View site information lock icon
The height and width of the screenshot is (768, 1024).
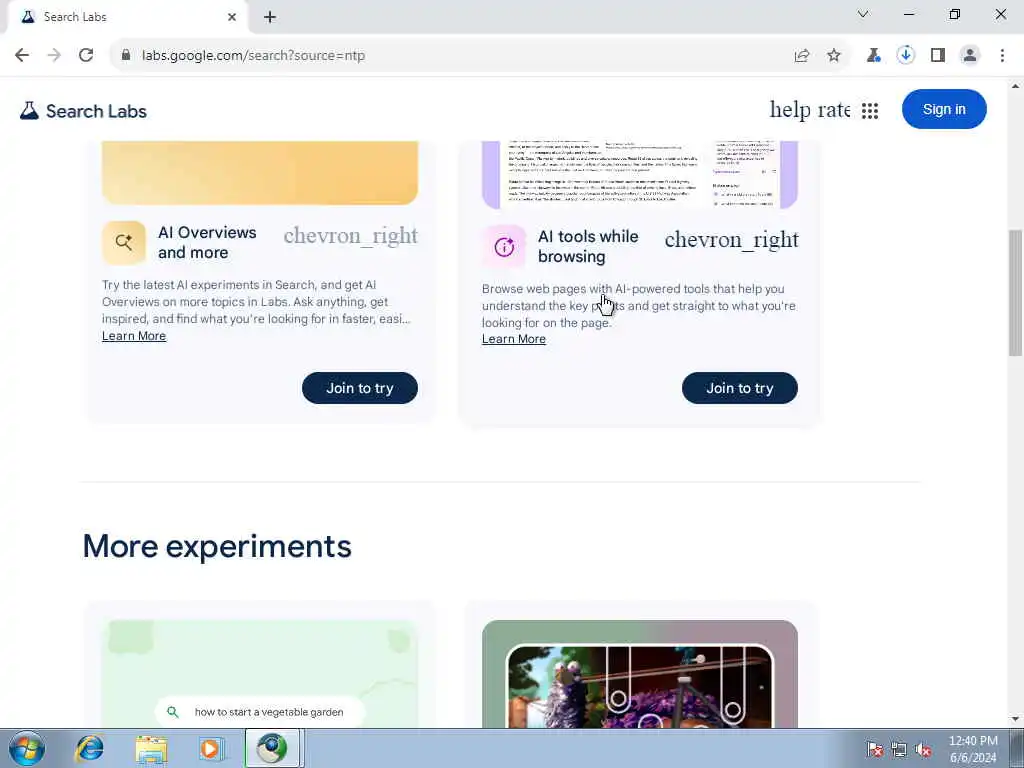(126, 56)
